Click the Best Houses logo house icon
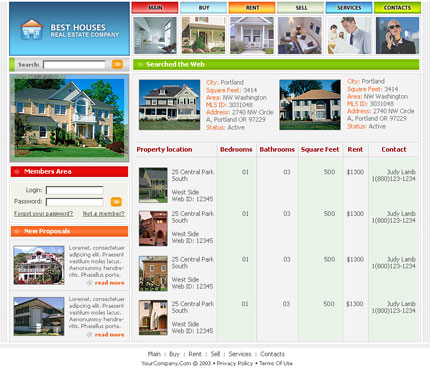This screenshot has width=430, height=372. coord(32,30)
